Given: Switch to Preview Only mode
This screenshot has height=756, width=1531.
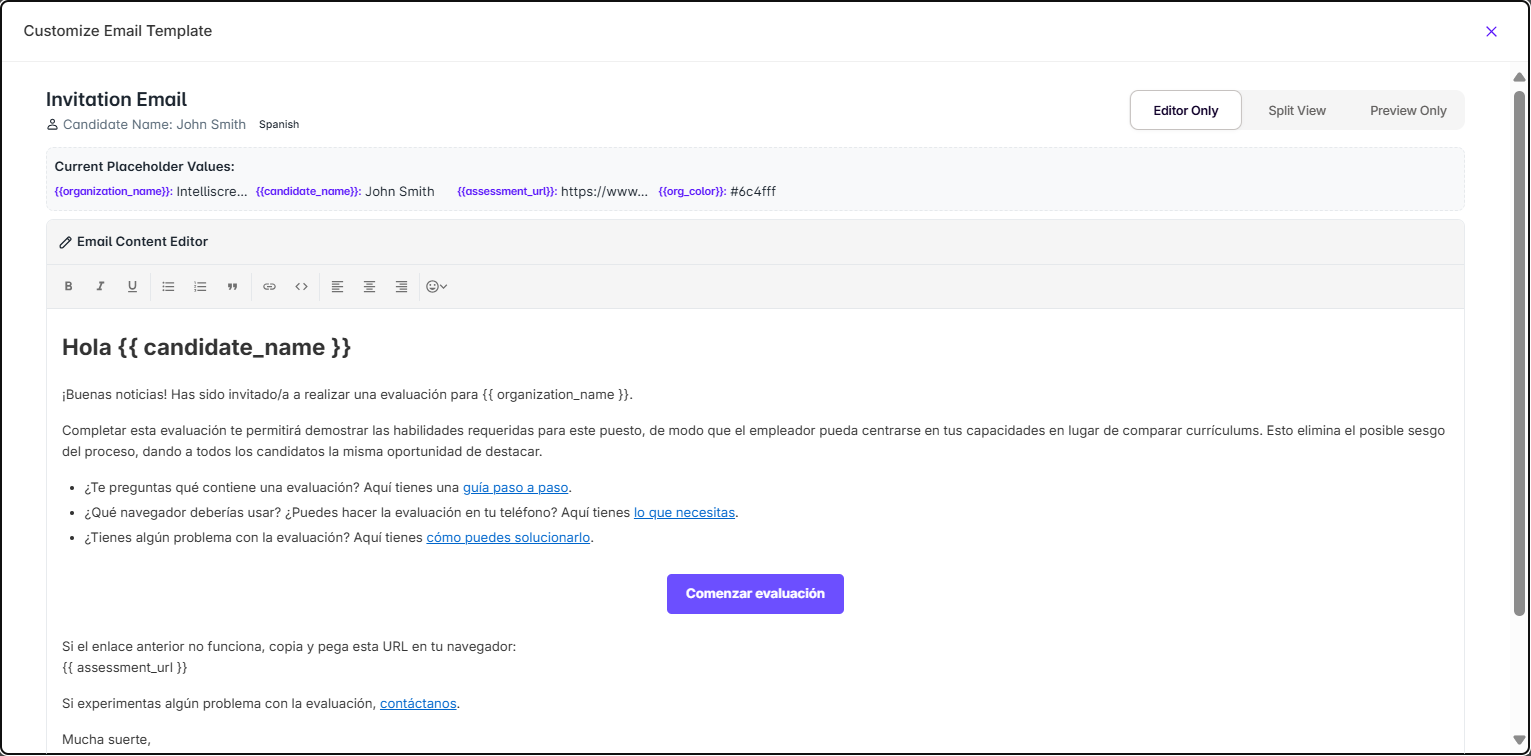Looking at the screenshot, I should [x=1408, y=111].
